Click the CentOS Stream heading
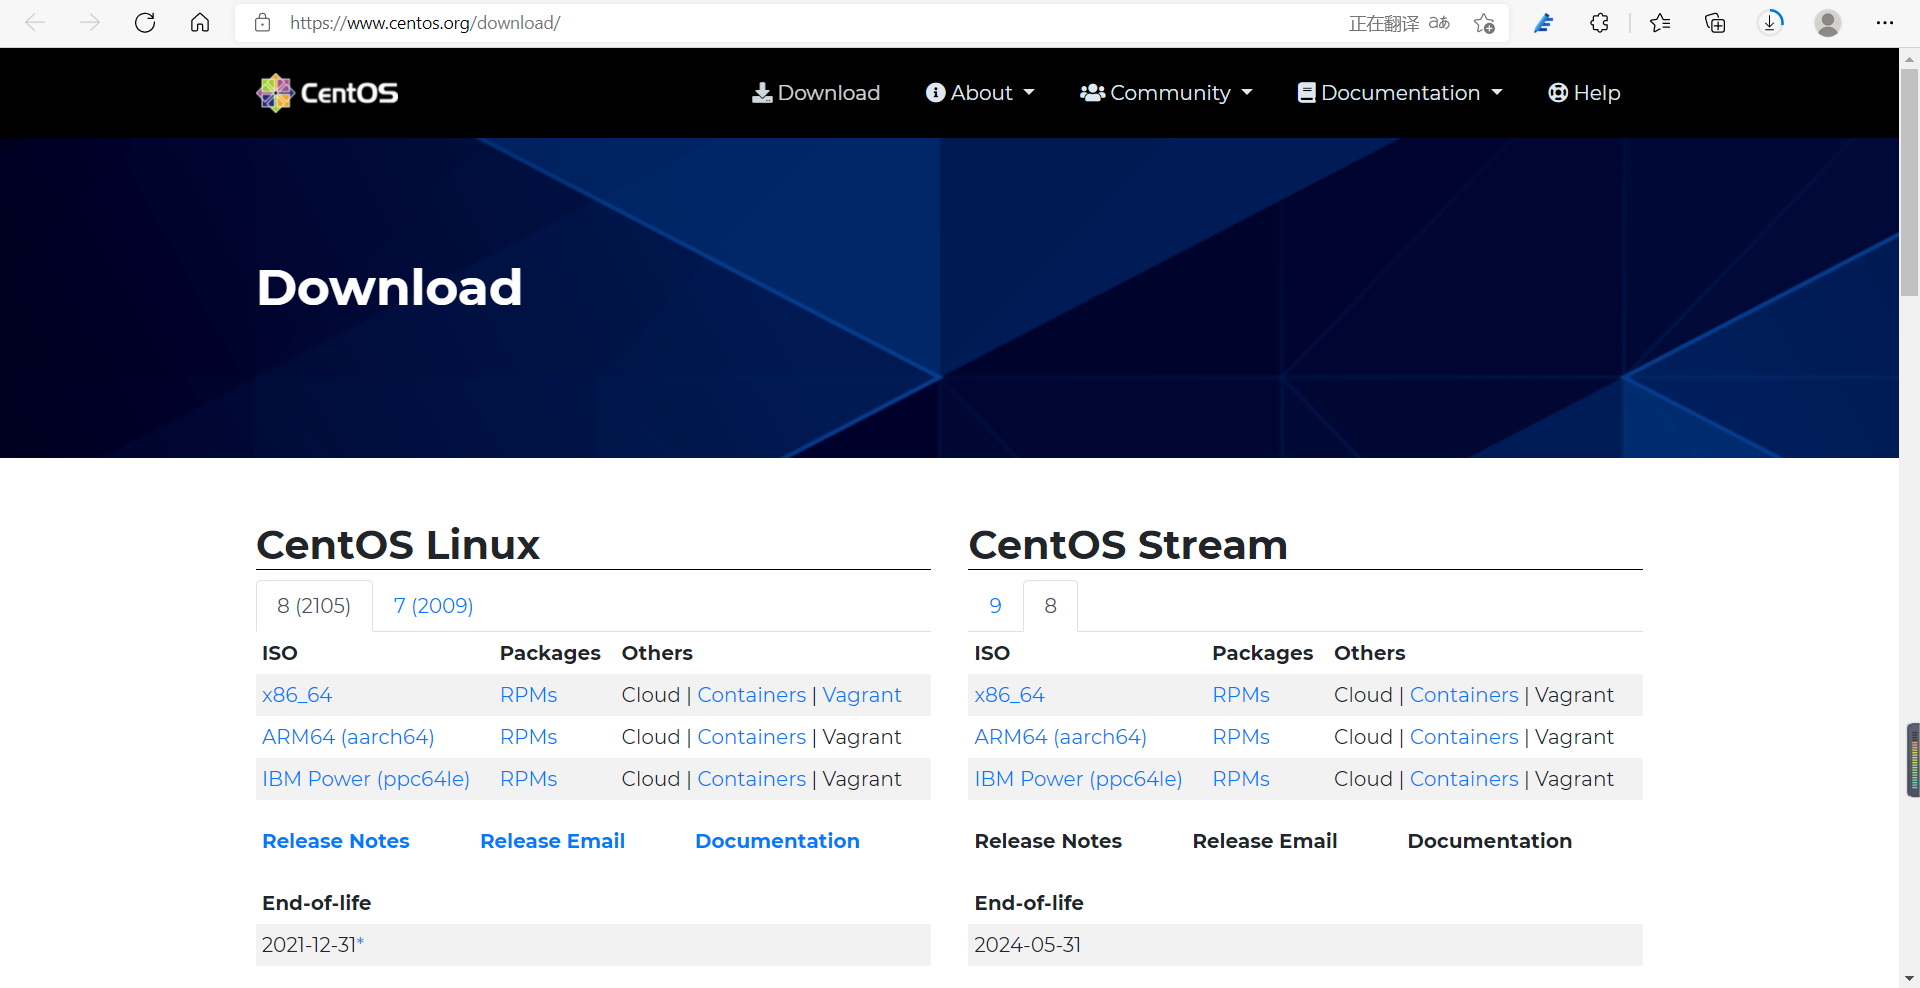The width and height of the screenshot is (1920, 988). point(1128,545)
